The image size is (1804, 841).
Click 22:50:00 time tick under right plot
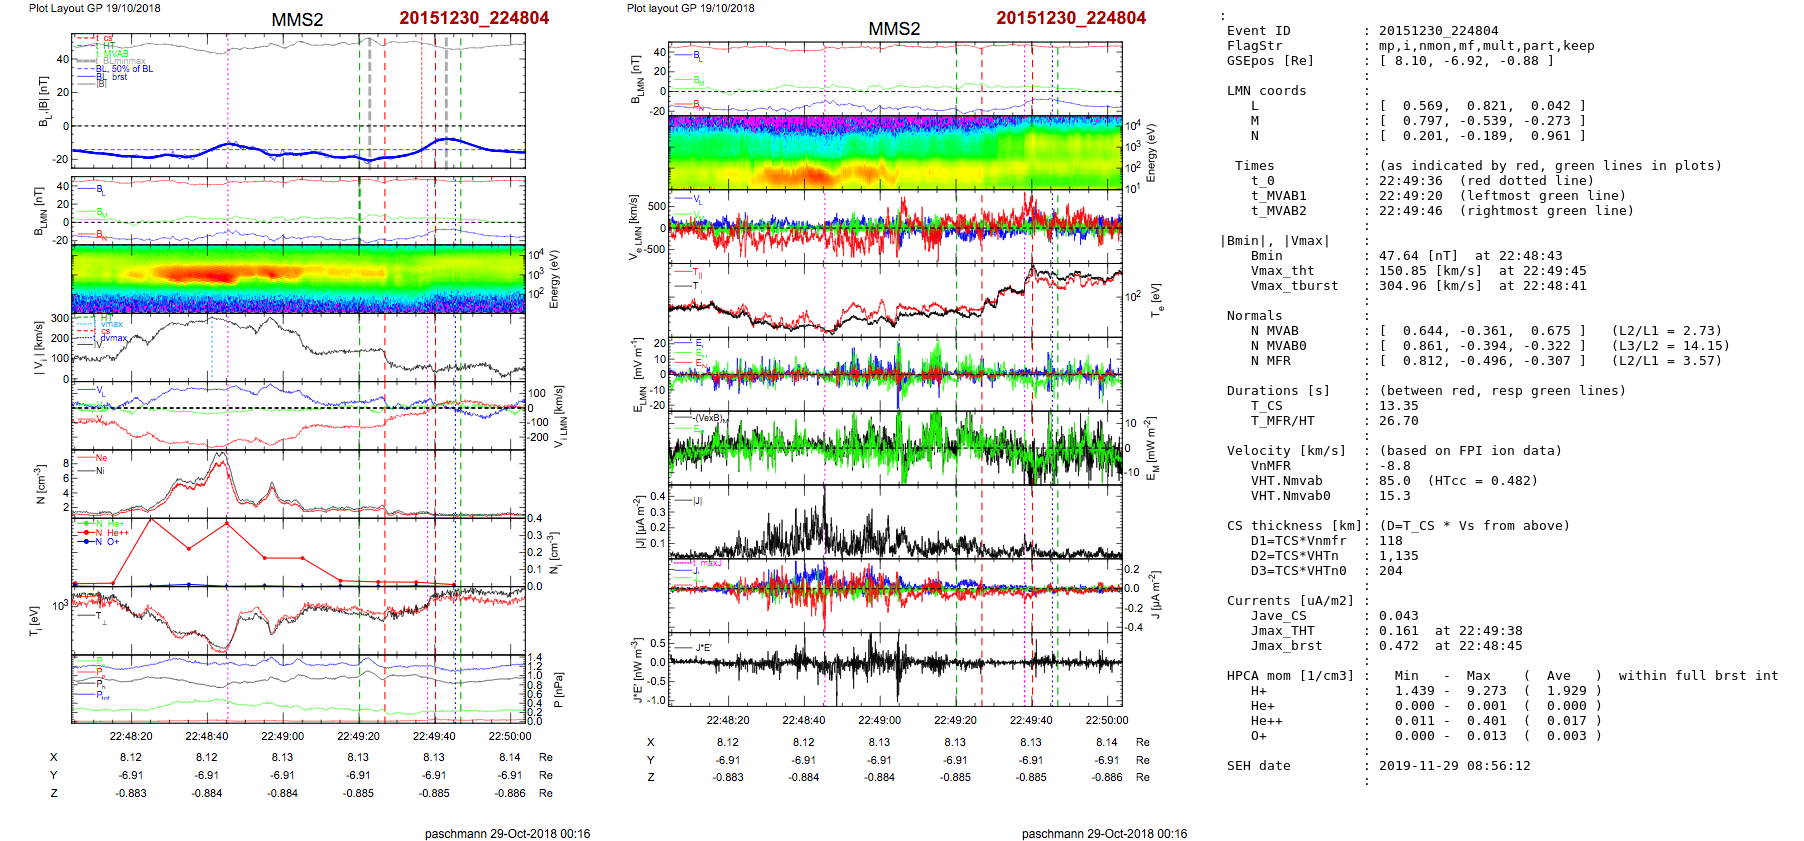click(x=1106, y=720)
